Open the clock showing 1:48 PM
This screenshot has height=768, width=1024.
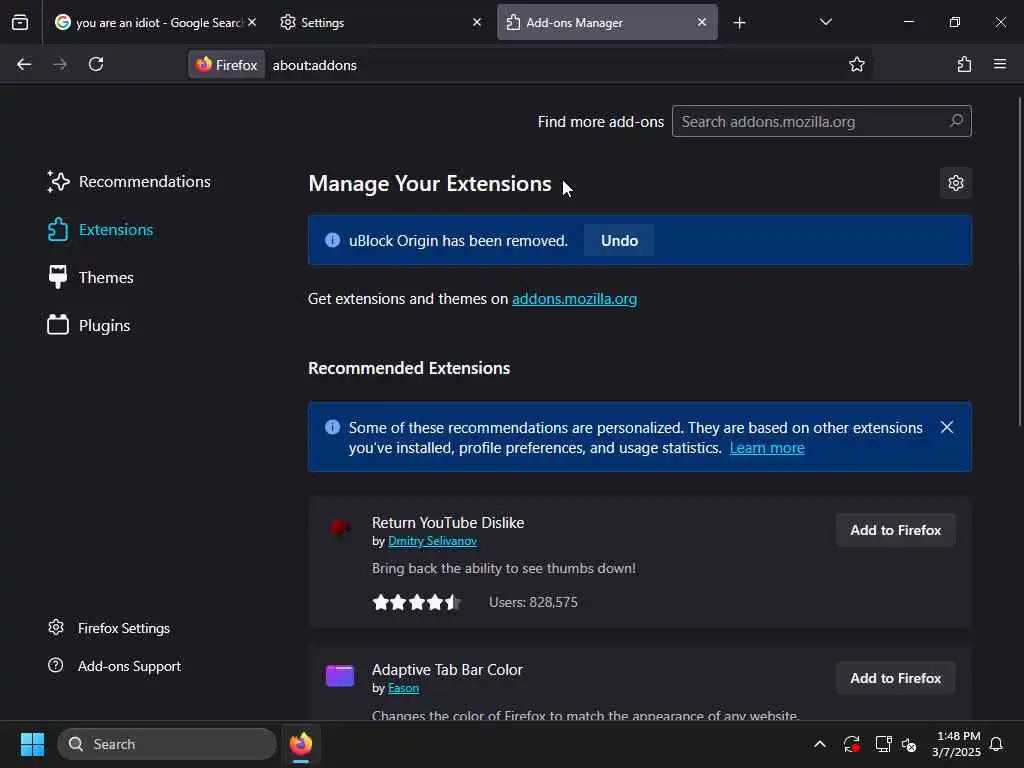tap(956, 744)
